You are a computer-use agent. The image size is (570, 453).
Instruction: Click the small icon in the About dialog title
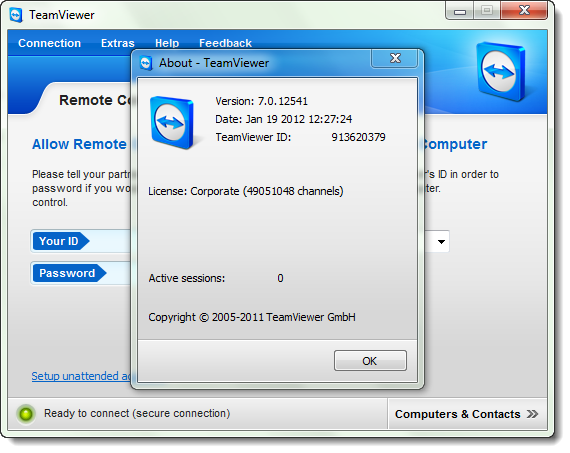(146, 63)
